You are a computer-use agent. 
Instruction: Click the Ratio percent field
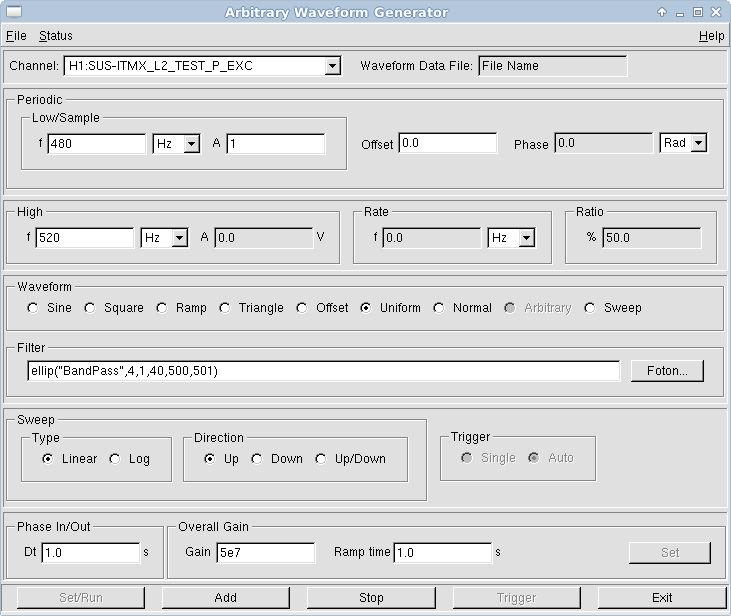(x=652, y=238)
